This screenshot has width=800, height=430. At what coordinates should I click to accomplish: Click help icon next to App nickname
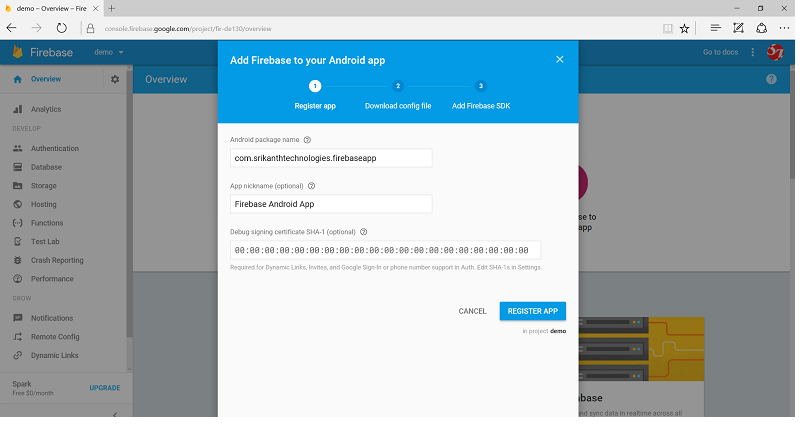click(311, 186)
